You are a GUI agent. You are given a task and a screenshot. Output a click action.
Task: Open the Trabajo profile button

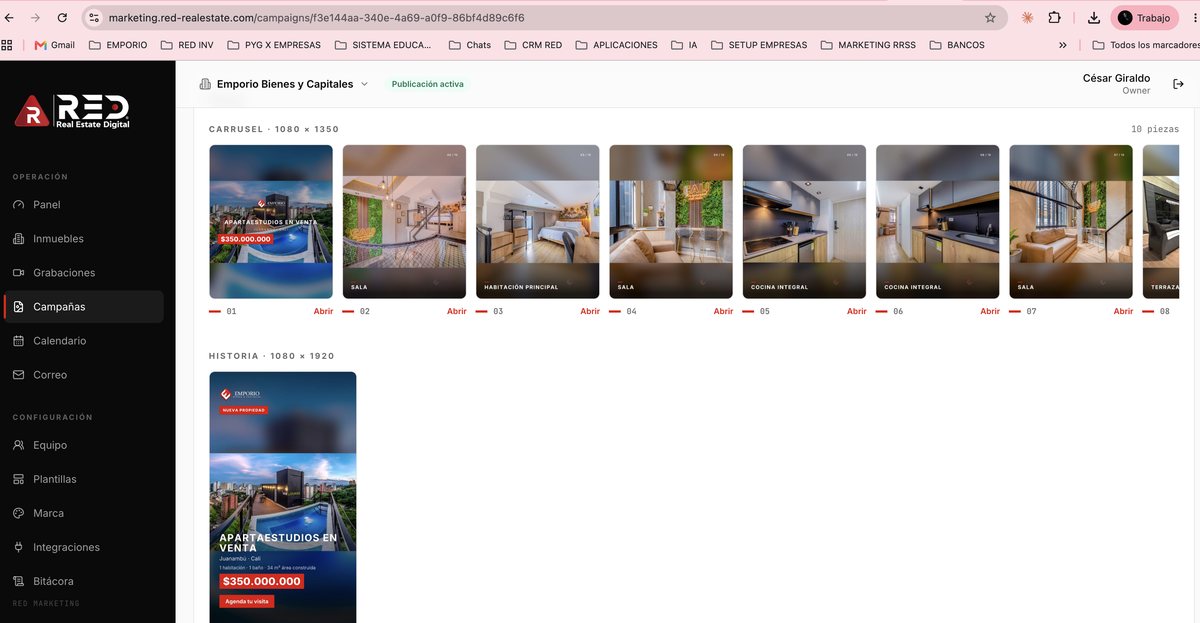[x=1145, y=18]
